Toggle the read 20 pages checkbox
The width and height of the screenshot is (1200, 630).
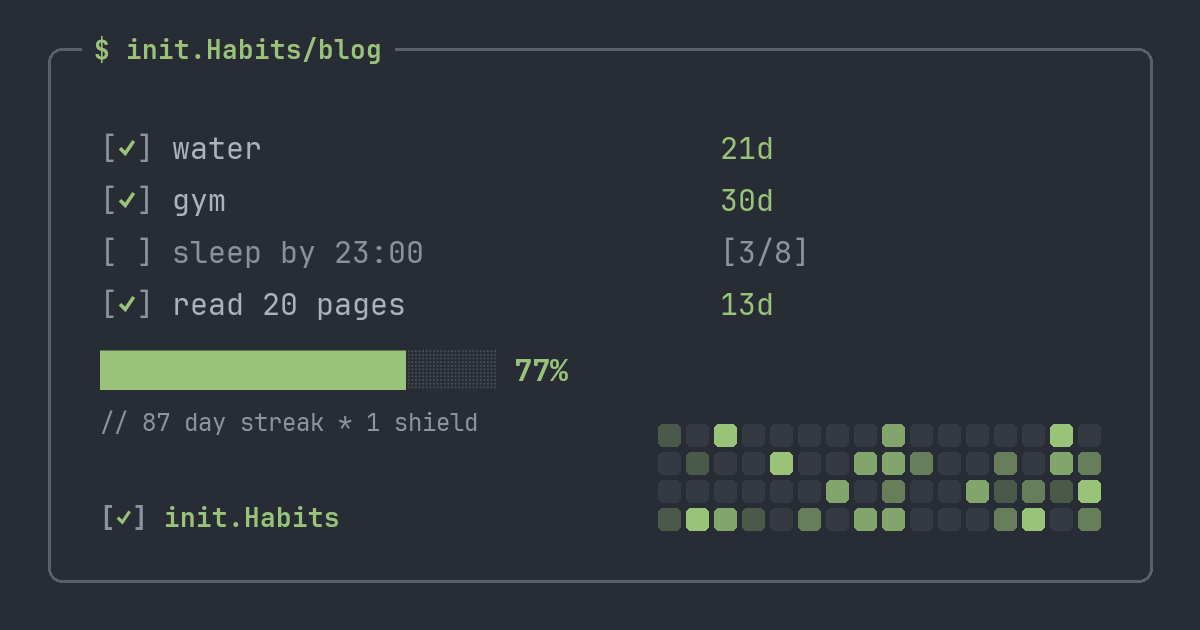[127, 305]
